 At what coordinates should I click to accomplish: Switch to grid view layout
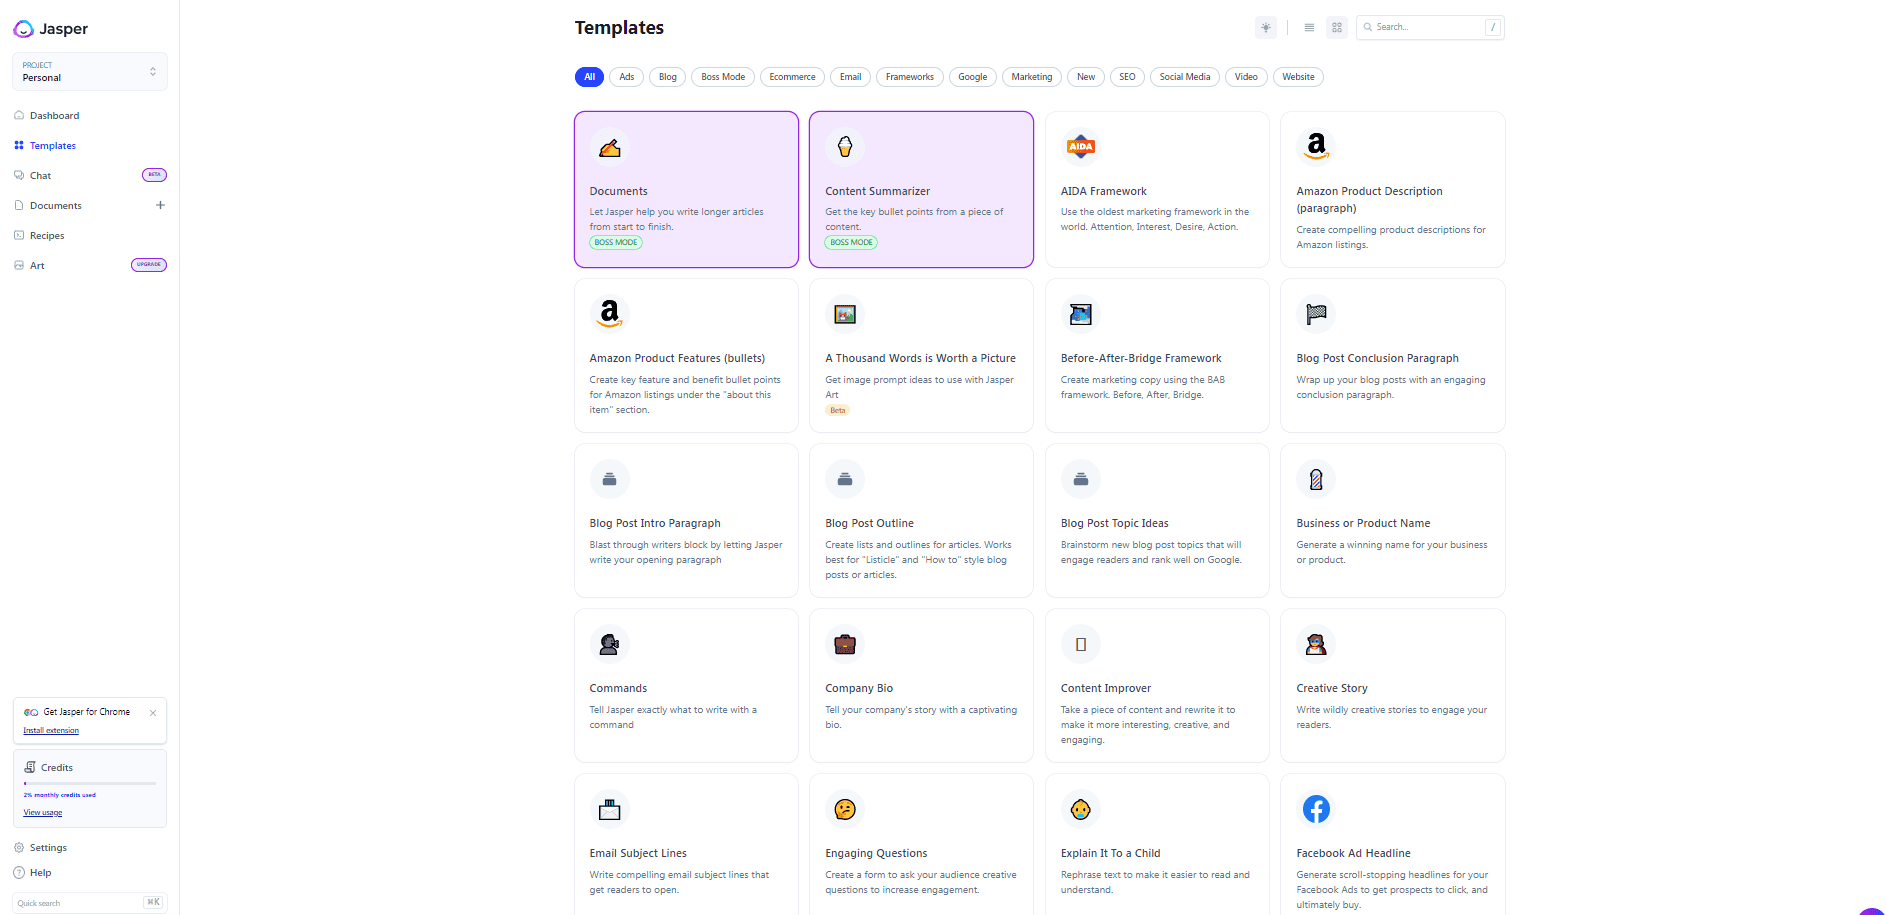point(1337,28)
